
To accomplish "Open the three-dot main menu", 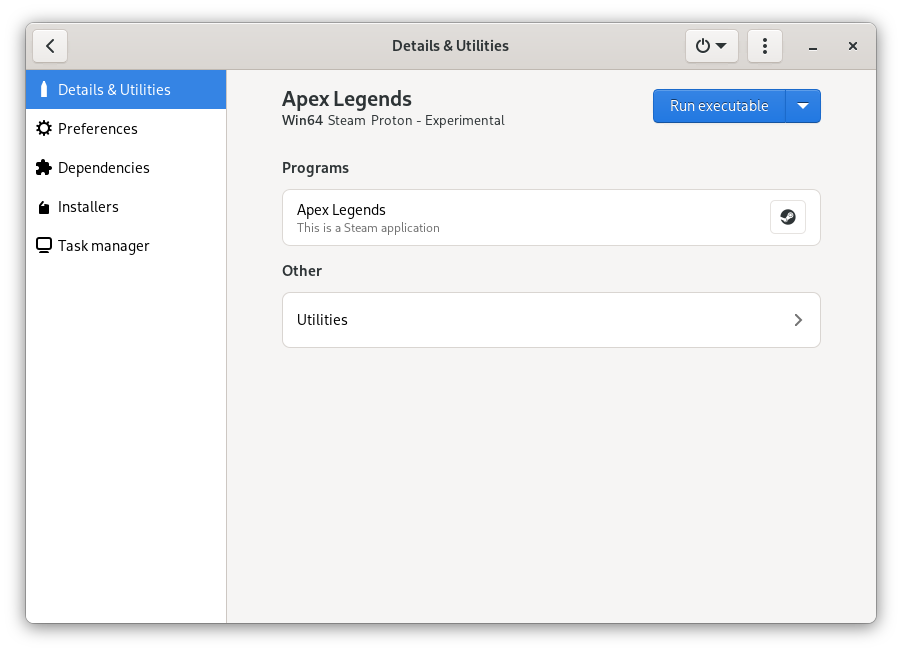I will 765,46.
